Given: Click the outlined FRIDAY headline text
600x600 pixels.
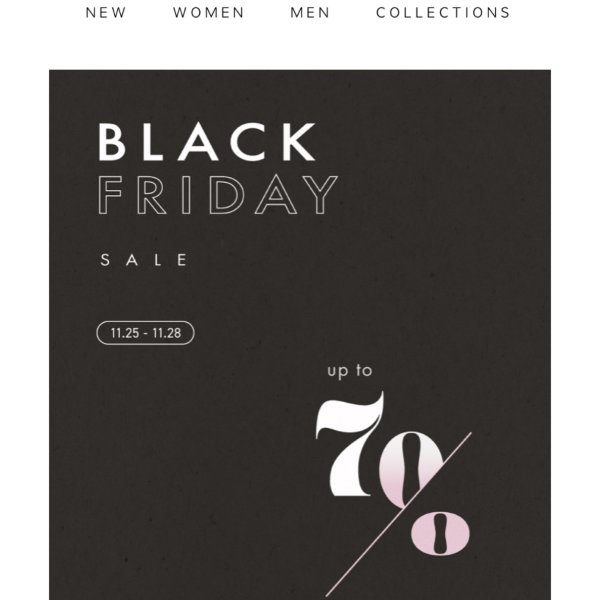Looking at the screenshot, I should (218, 194).
